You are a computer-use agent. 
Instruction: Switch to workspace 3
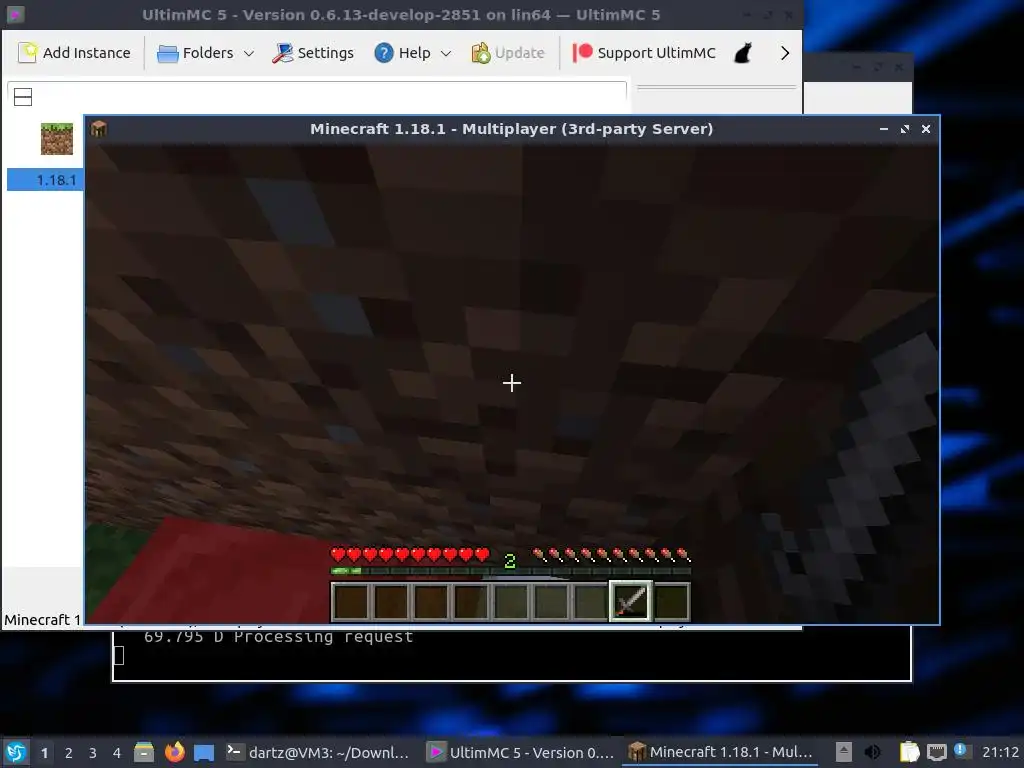(93, 753)
